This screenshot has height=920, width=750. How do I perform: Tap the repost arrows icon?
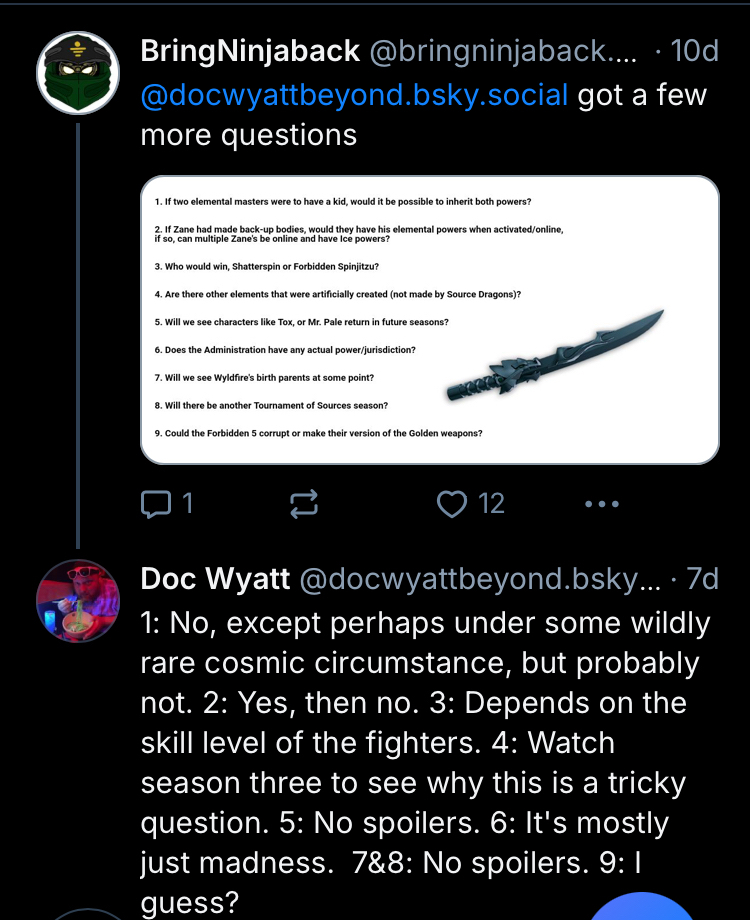pyautogui.click(x=303, y=505)
